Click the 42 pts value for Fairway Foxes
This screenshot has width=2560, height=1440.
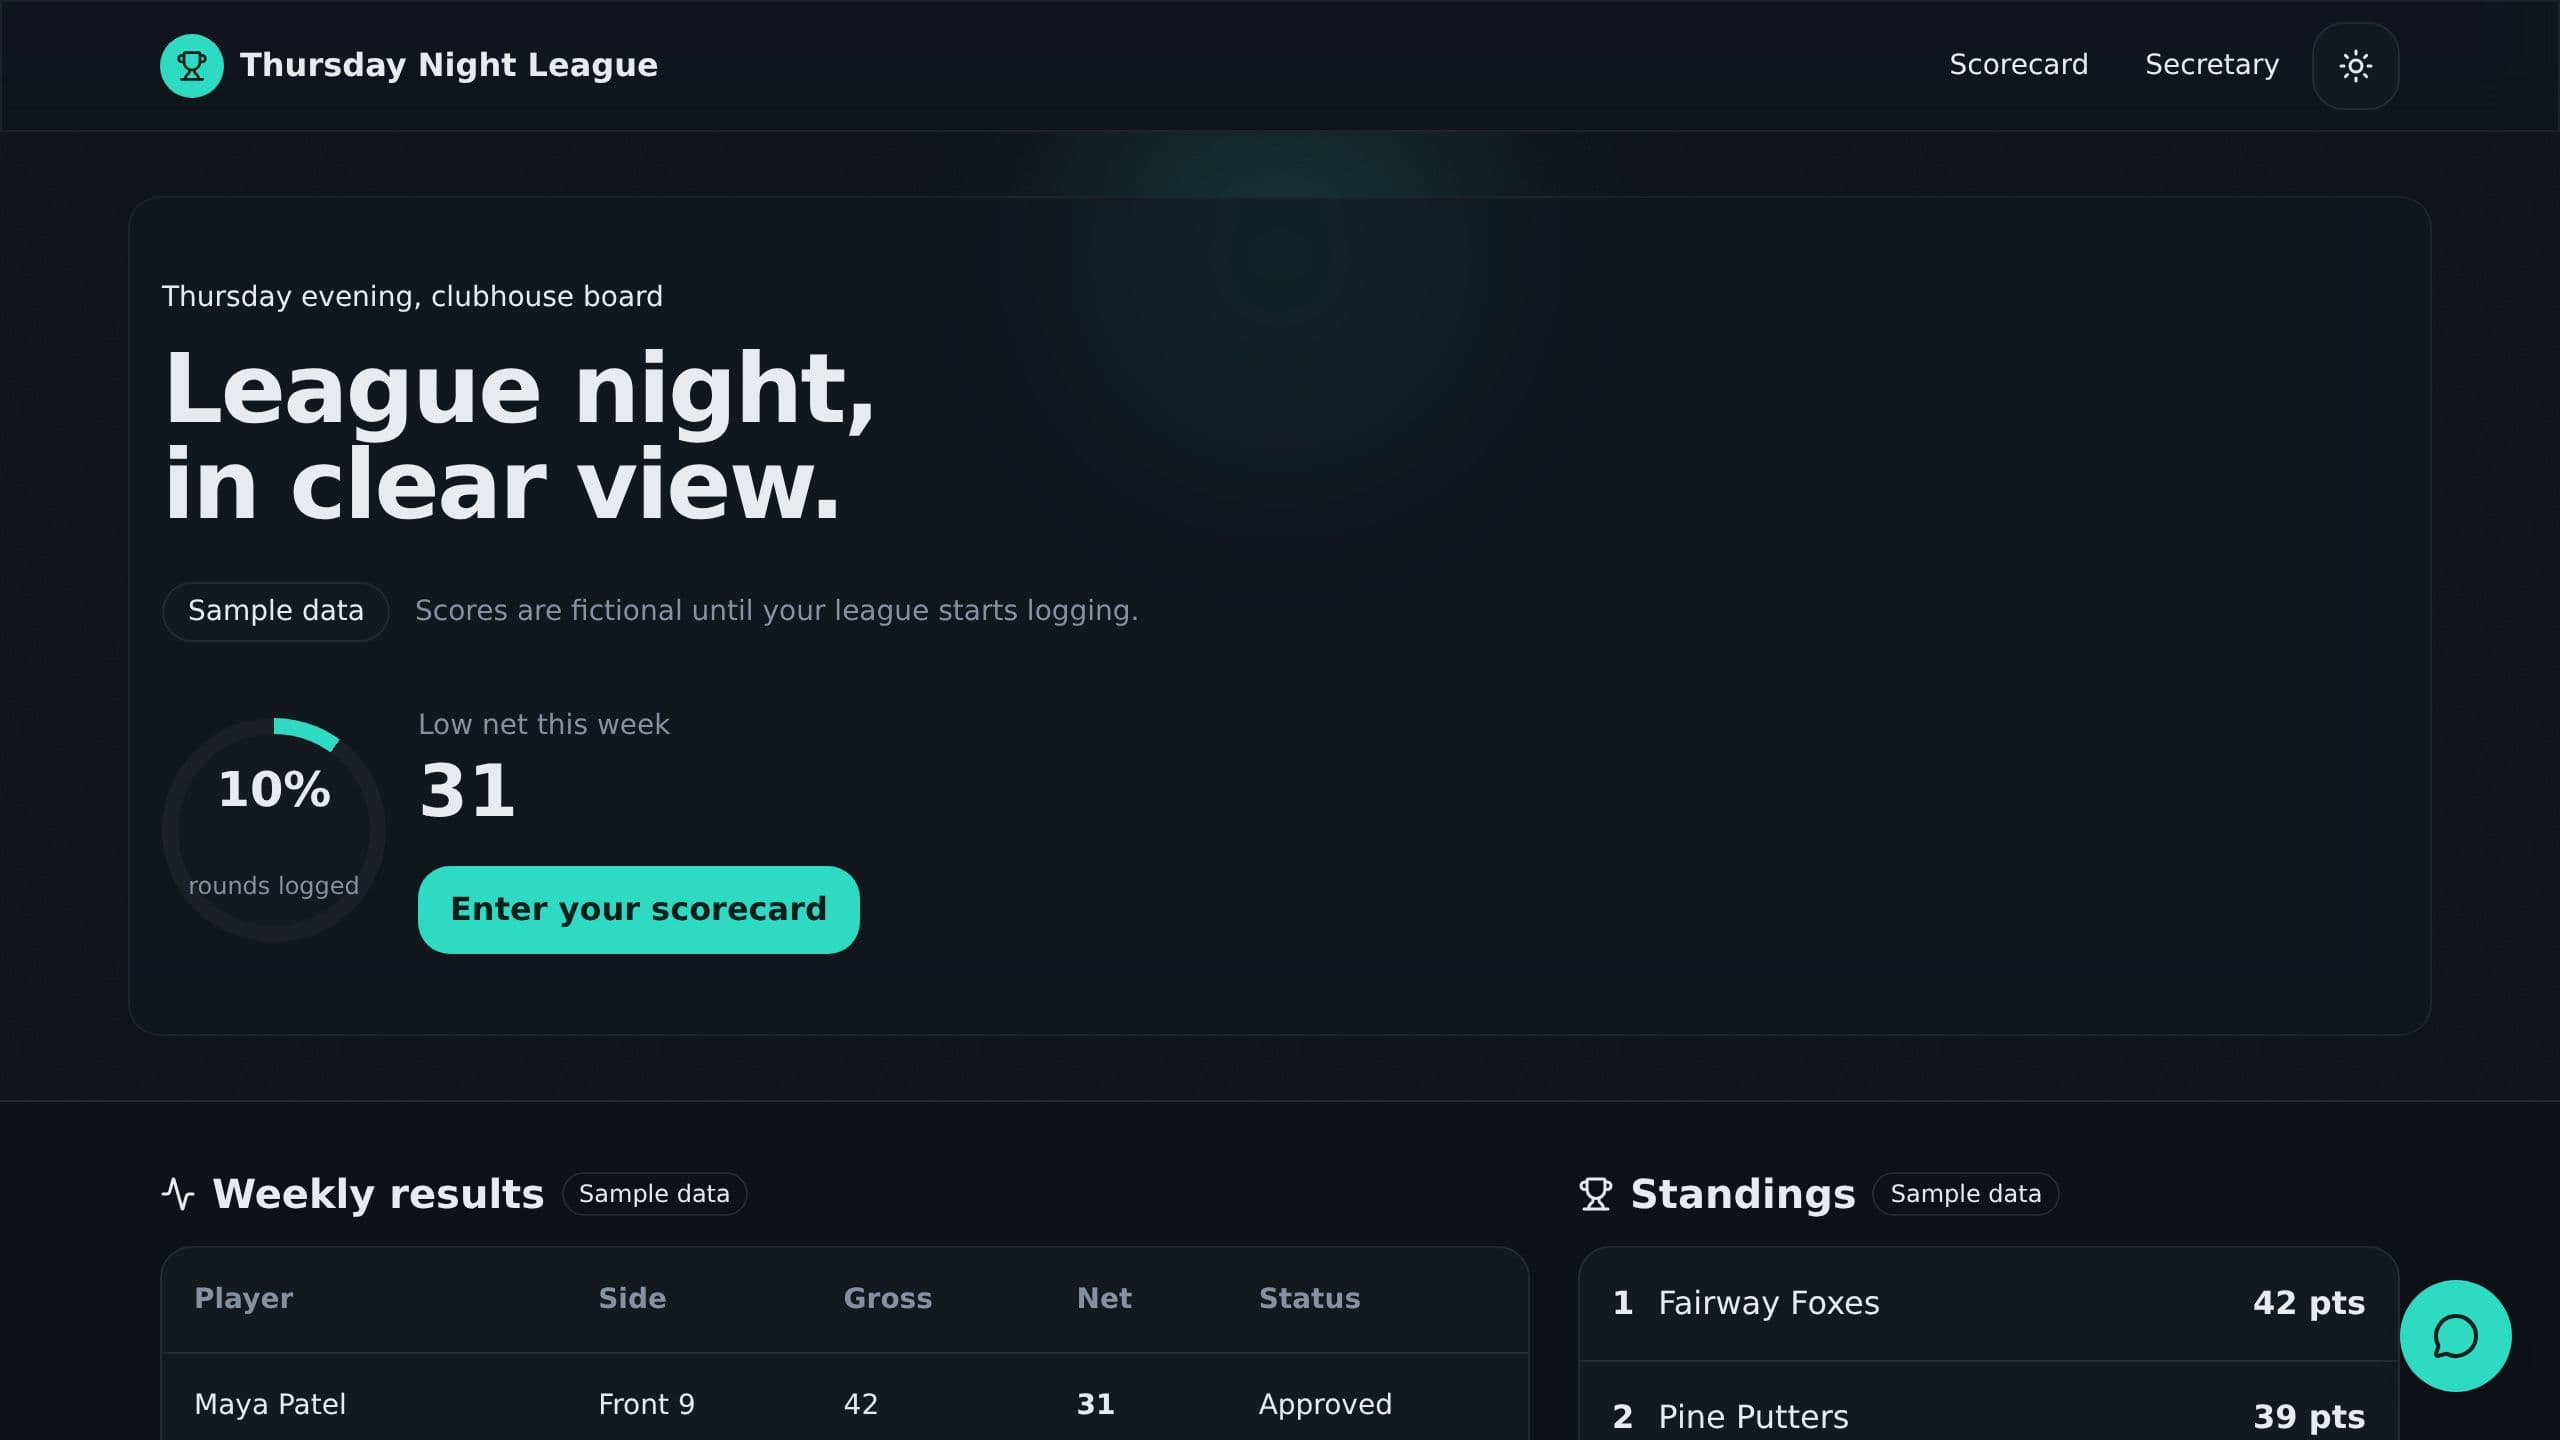point(2308,1303)
